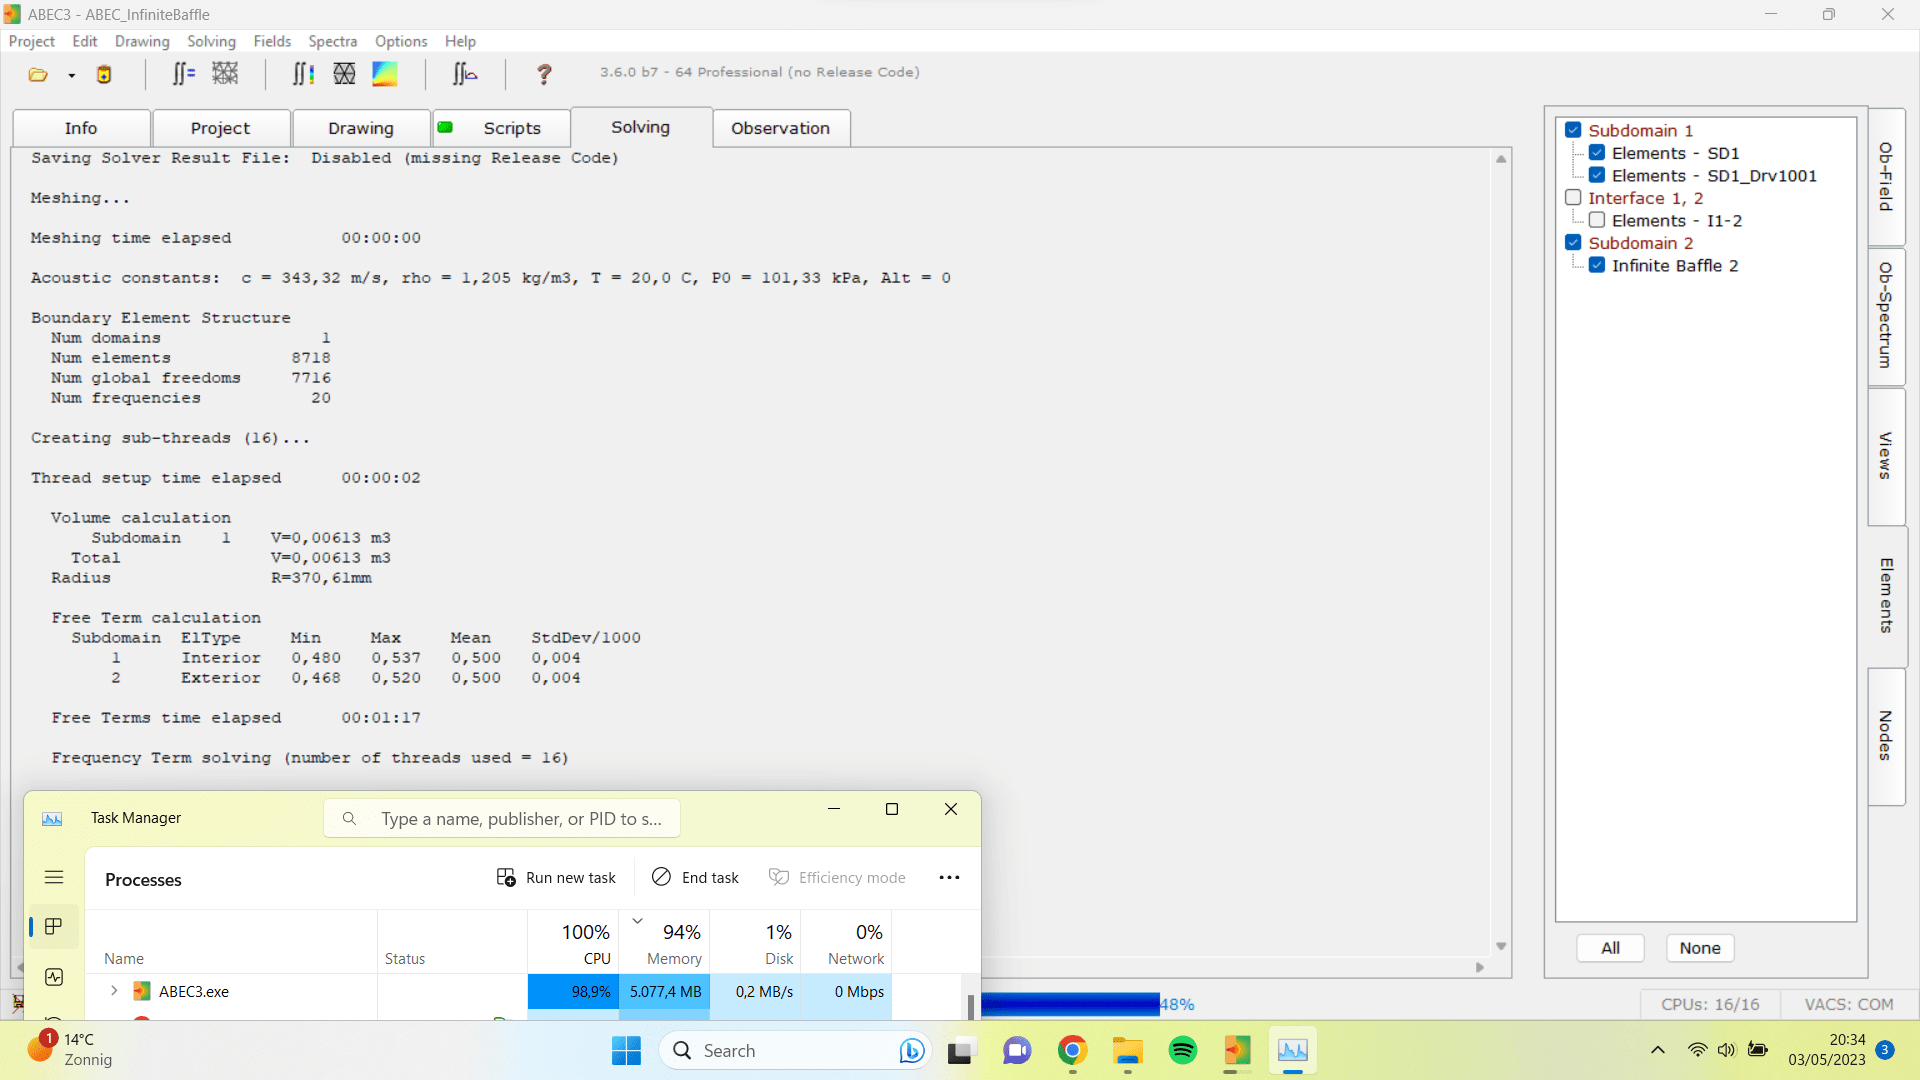
Task: Click the integral with curve spectrum icon
Action: [465, 73]
